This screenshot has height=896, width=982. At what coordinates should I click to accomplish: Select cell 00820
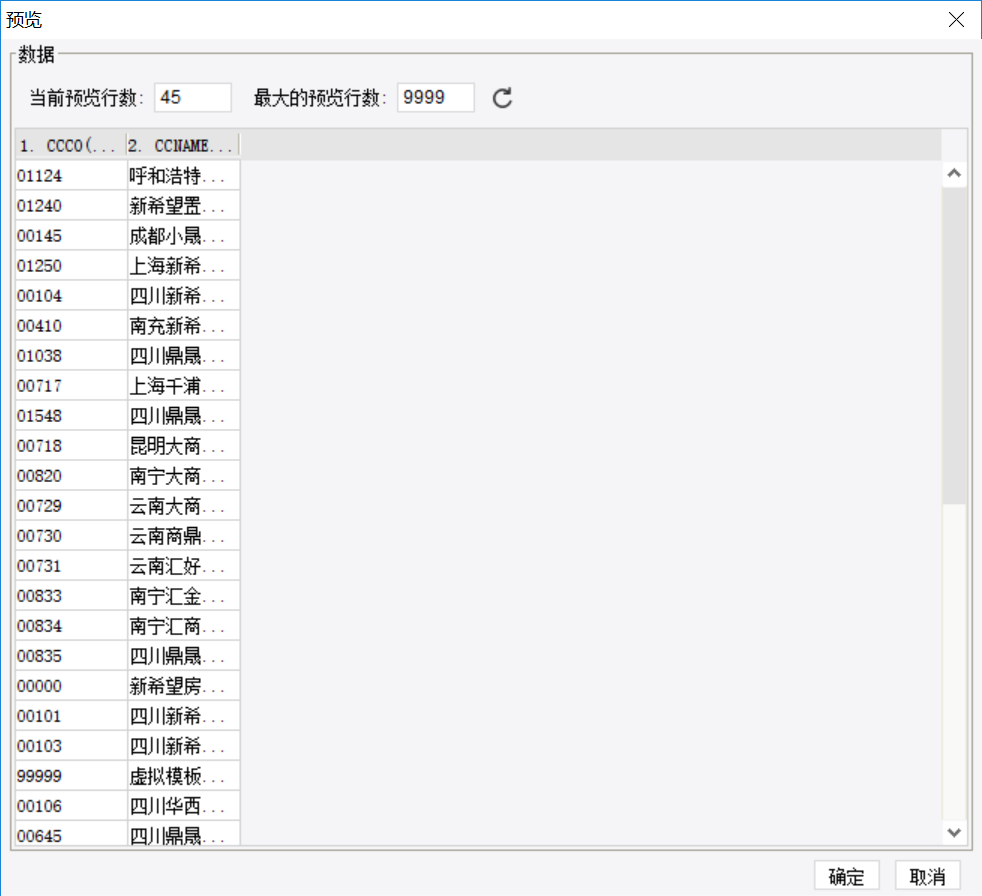pyautogui.click(x=71, y=476)
